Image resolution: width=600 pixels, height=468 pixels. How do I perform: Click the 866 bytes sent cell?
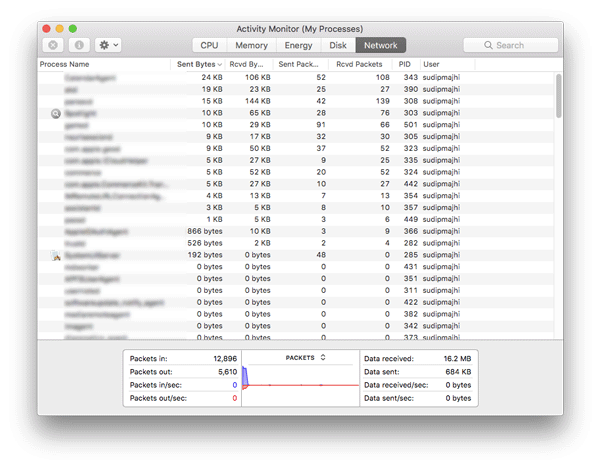click(205, 232)
